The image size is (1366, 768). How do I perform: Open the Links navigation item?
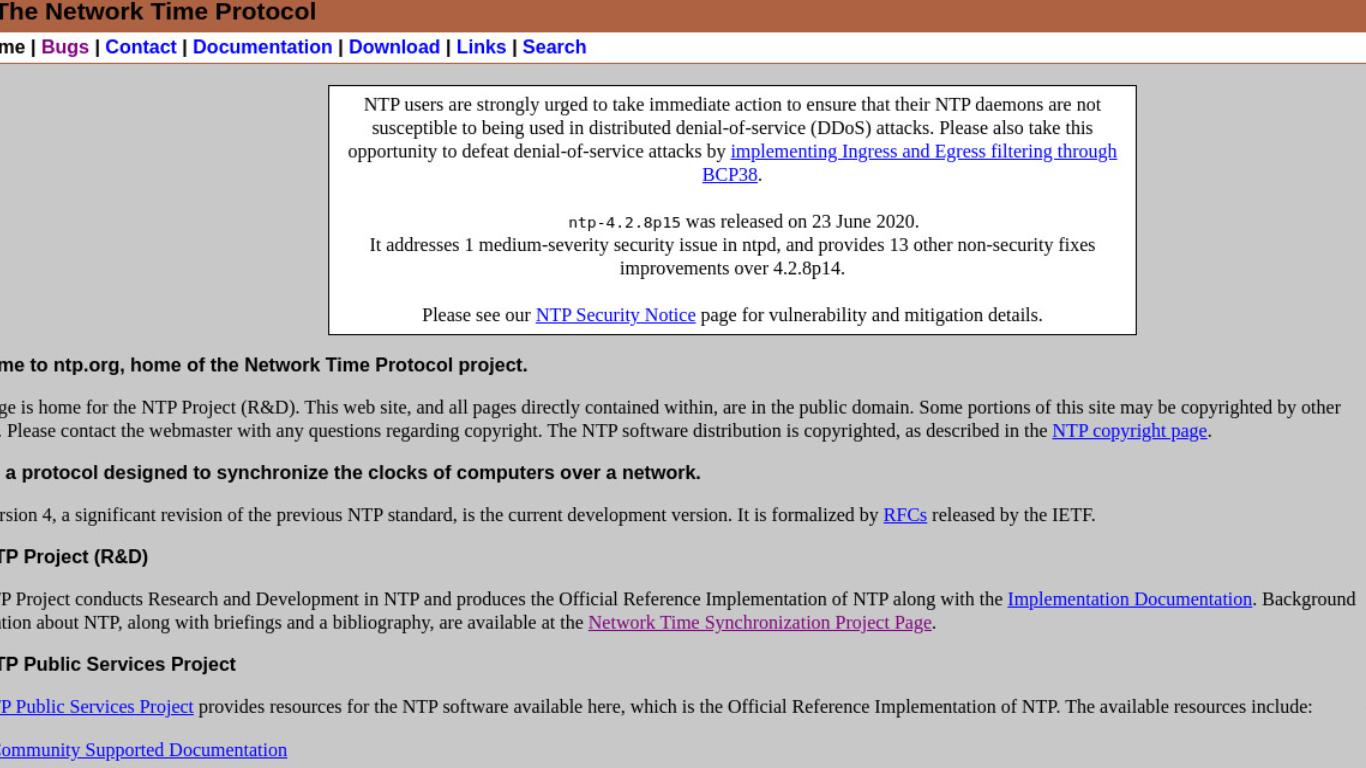(481, 47)
